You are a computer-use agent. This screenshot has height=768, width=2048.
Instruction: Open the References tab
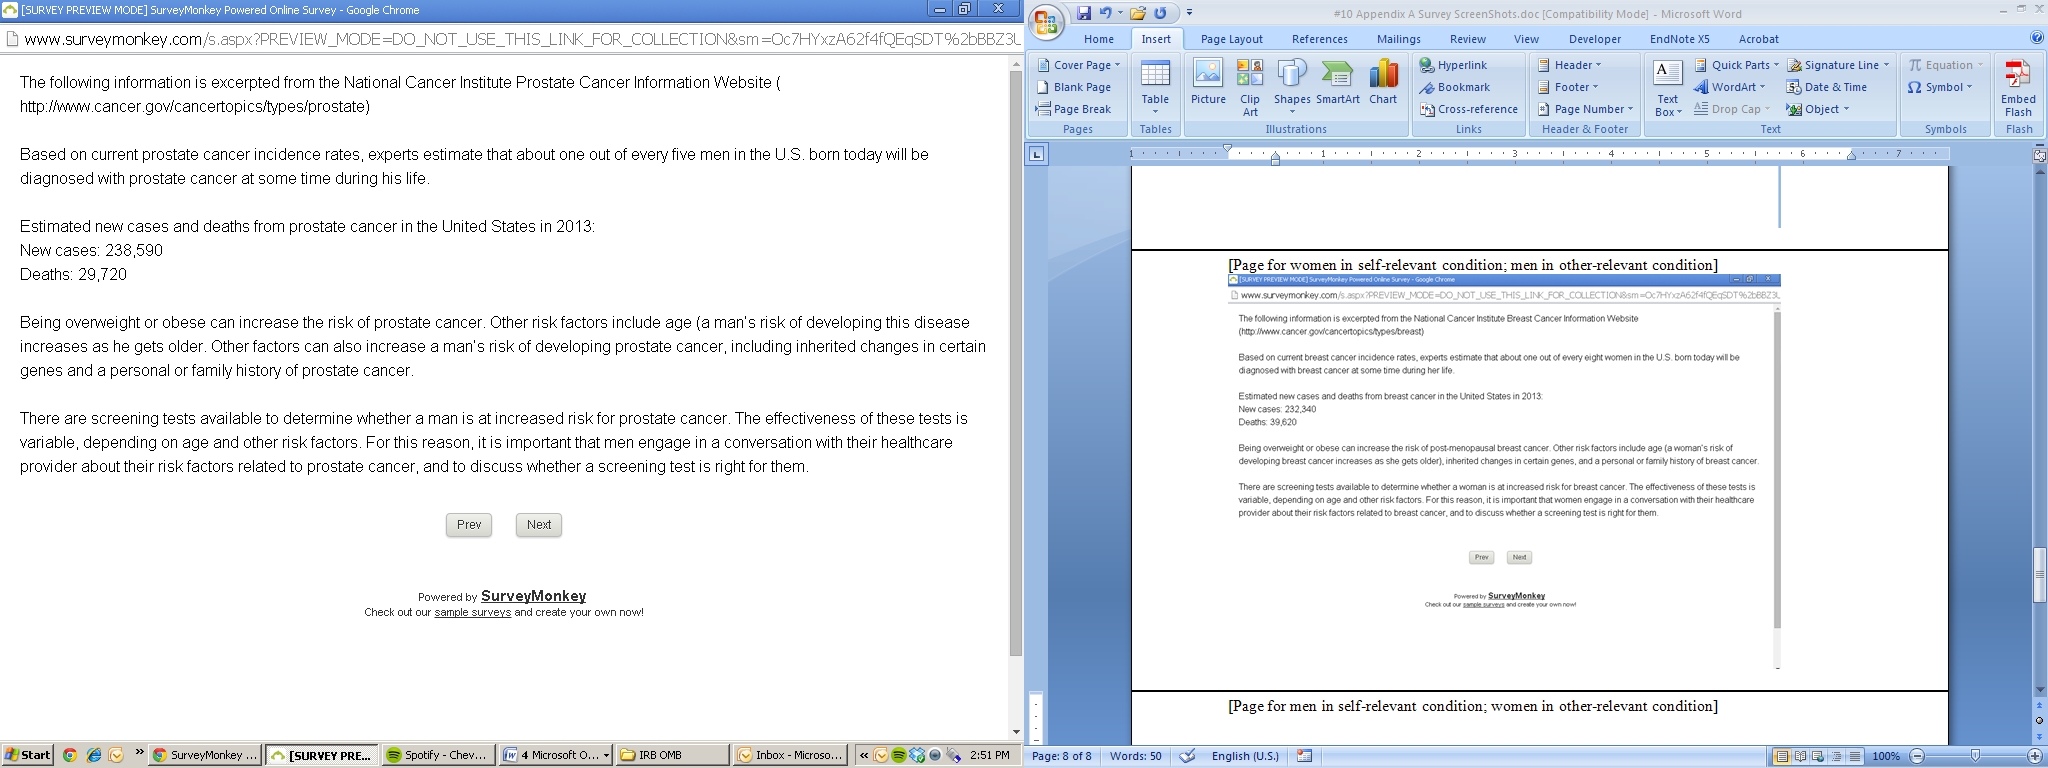point(1319,39)
